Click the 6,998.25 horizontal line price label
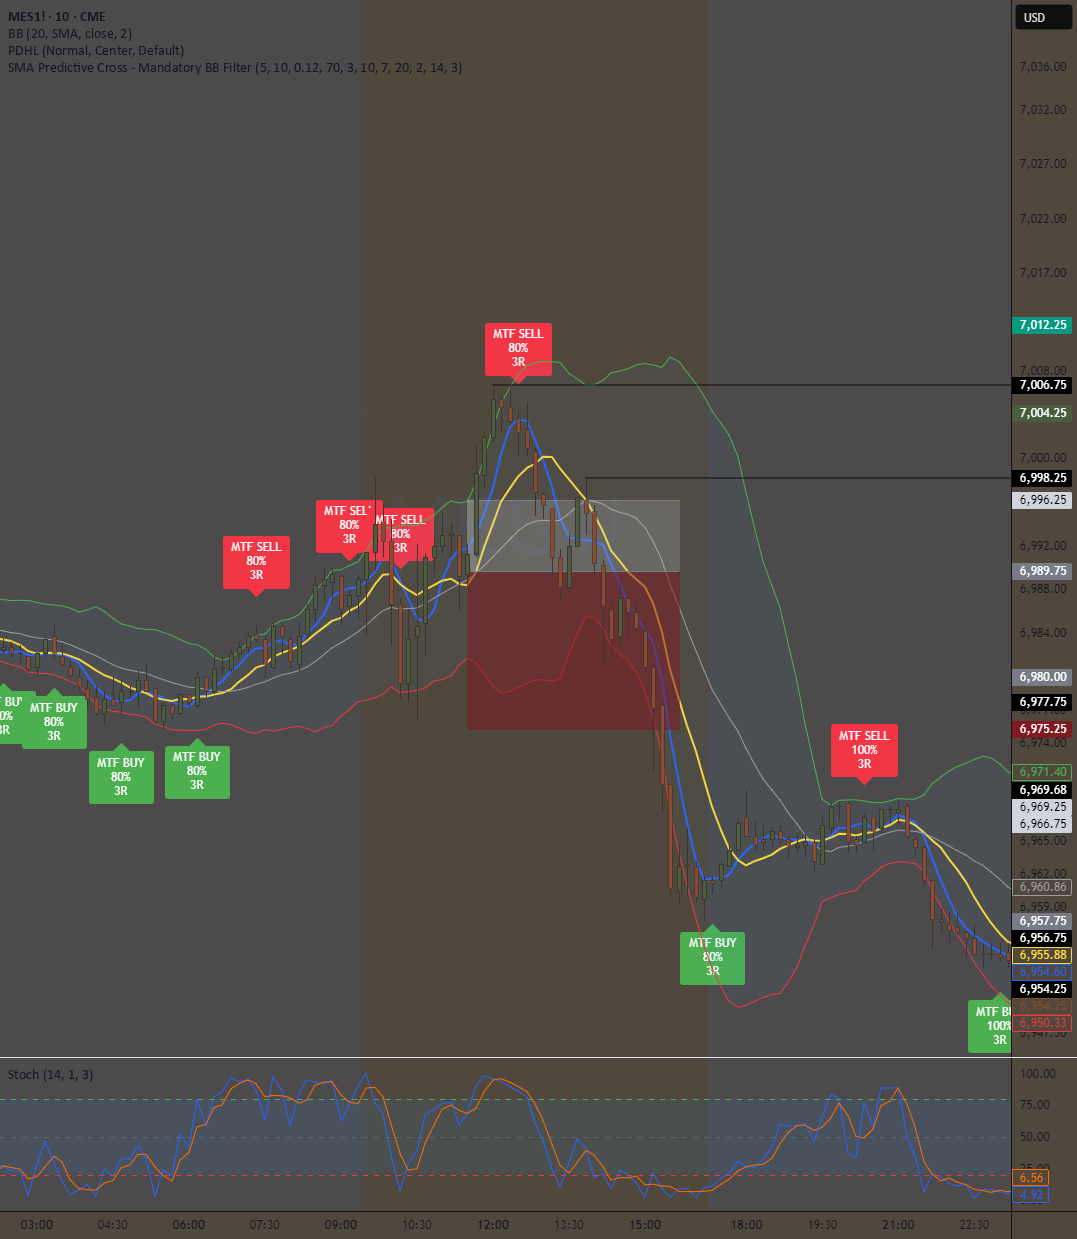Viewport: 1077px width, 1239px height. tap(1043, 478)
